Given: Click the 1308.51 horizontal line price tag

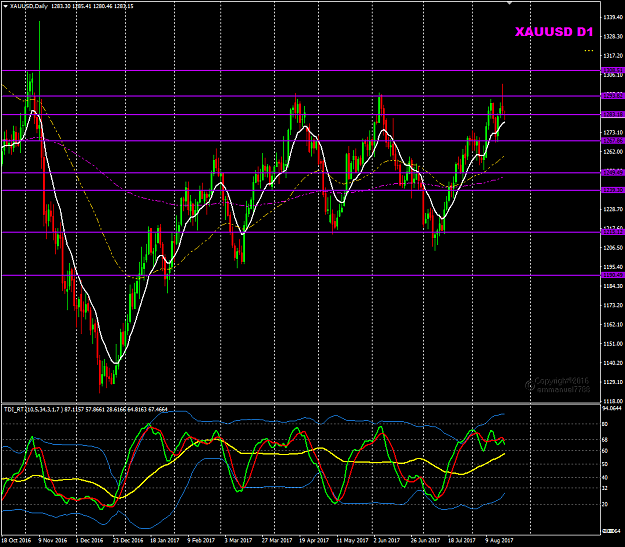Looking at the screenshot, I should [x=613, y=70].
